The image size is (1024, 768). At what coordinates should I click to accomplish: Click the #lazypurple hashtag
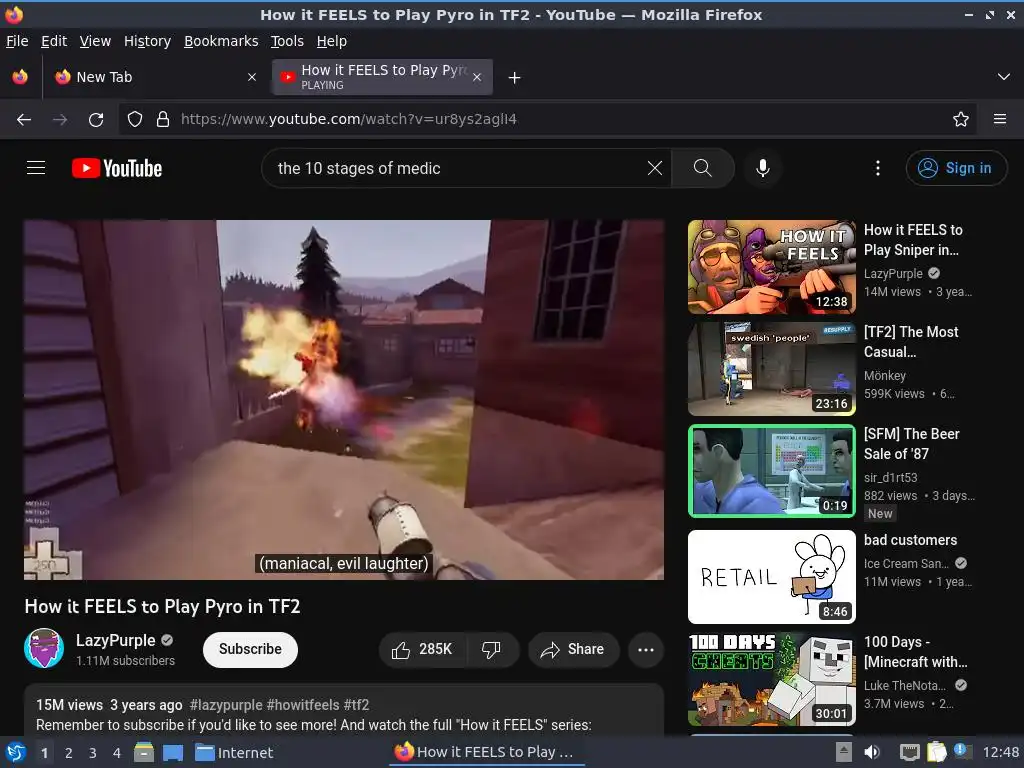coord(226,705)
